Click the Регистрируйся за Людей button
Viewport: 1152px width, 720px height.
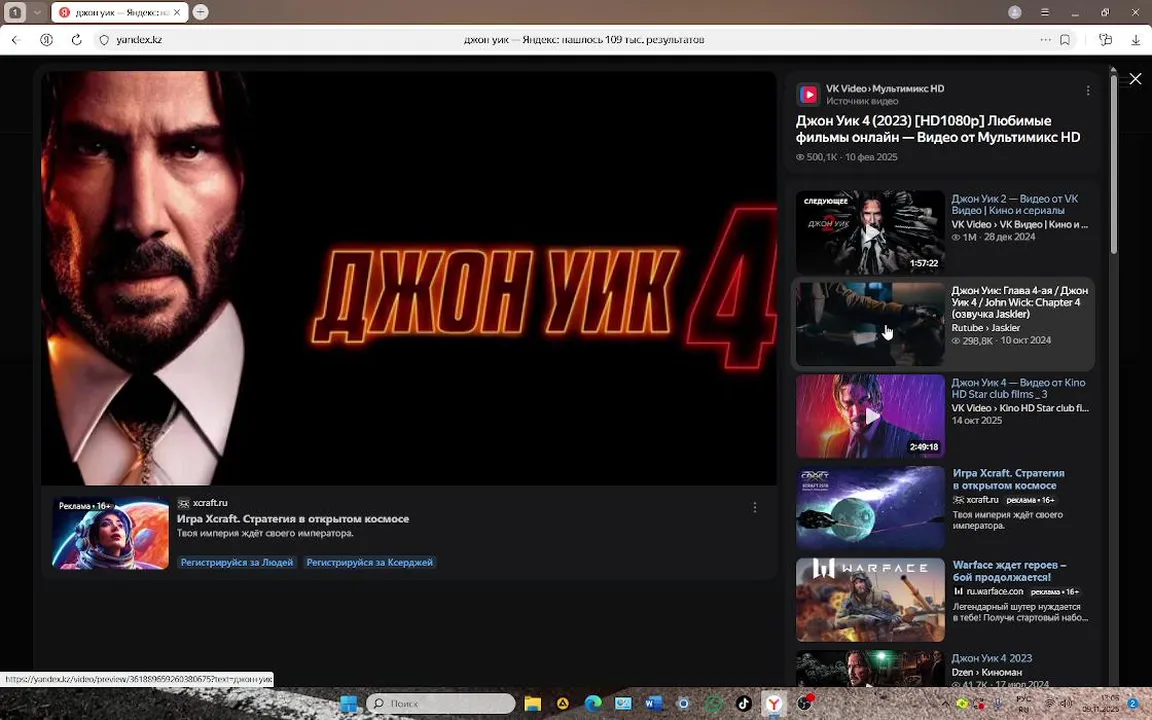click(237, 562)
